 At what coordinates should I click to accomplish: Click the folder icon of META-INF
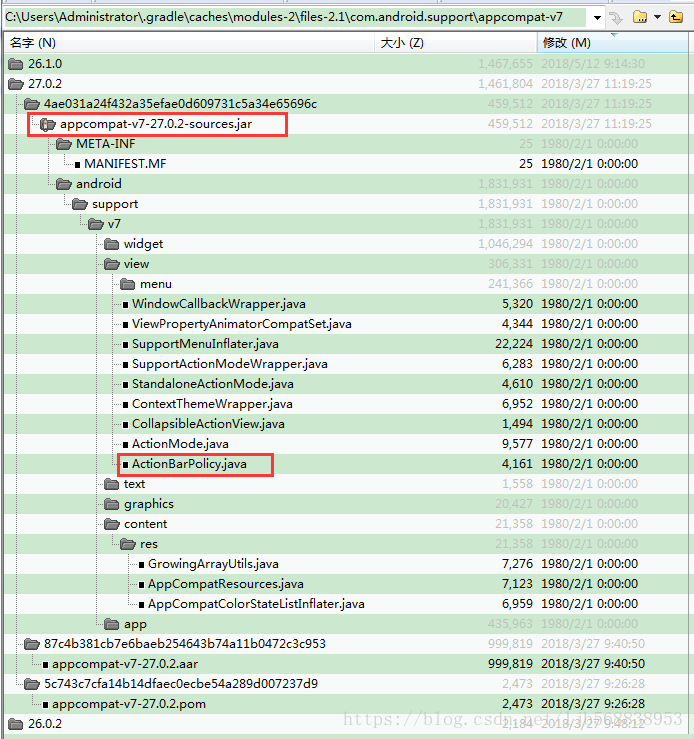tap(64, 144)
